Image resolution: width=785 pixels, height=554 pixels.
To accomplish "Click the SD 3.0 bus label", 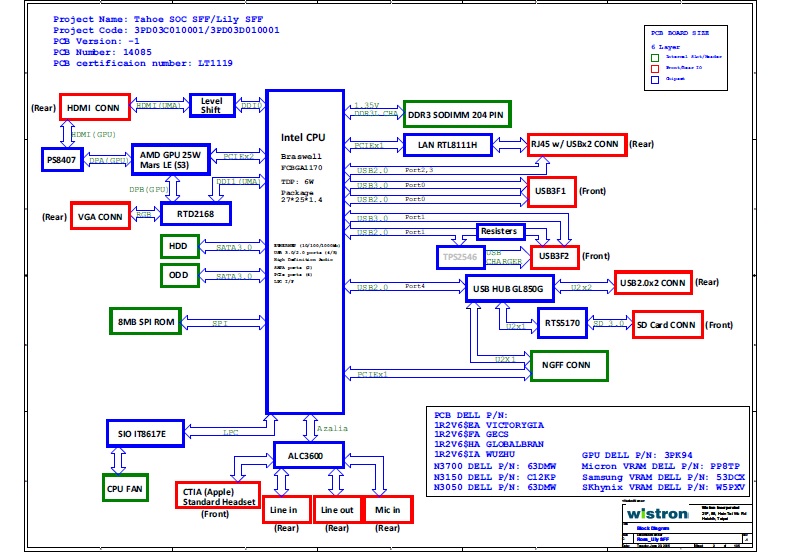I will (609, 323).
